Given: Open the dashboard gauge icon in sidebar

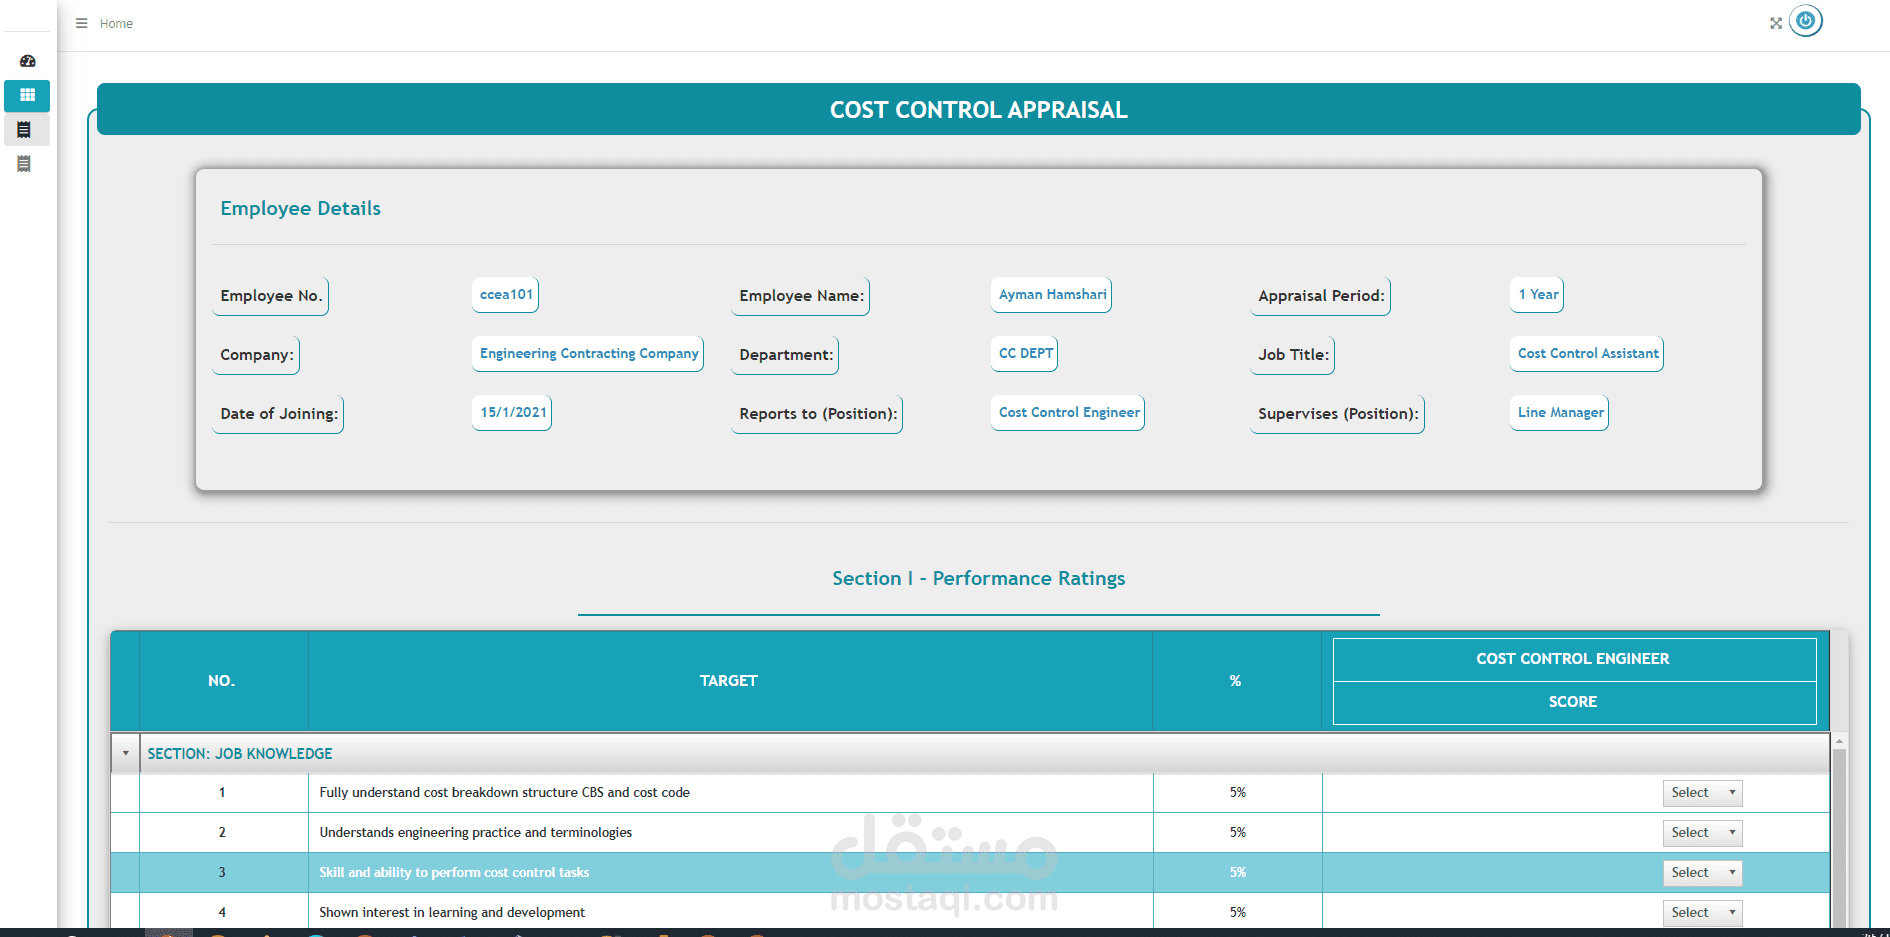Looking at the screenshot, I should 27,61.
